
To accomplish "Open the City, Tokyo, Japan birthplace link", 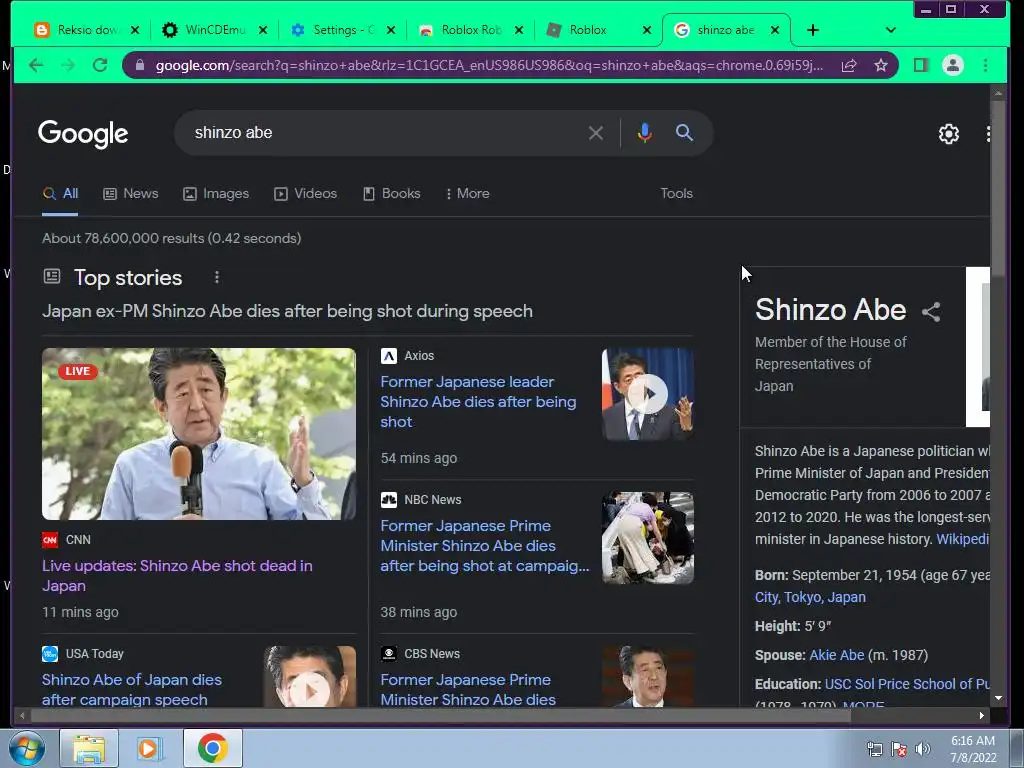I will [810, 597].
